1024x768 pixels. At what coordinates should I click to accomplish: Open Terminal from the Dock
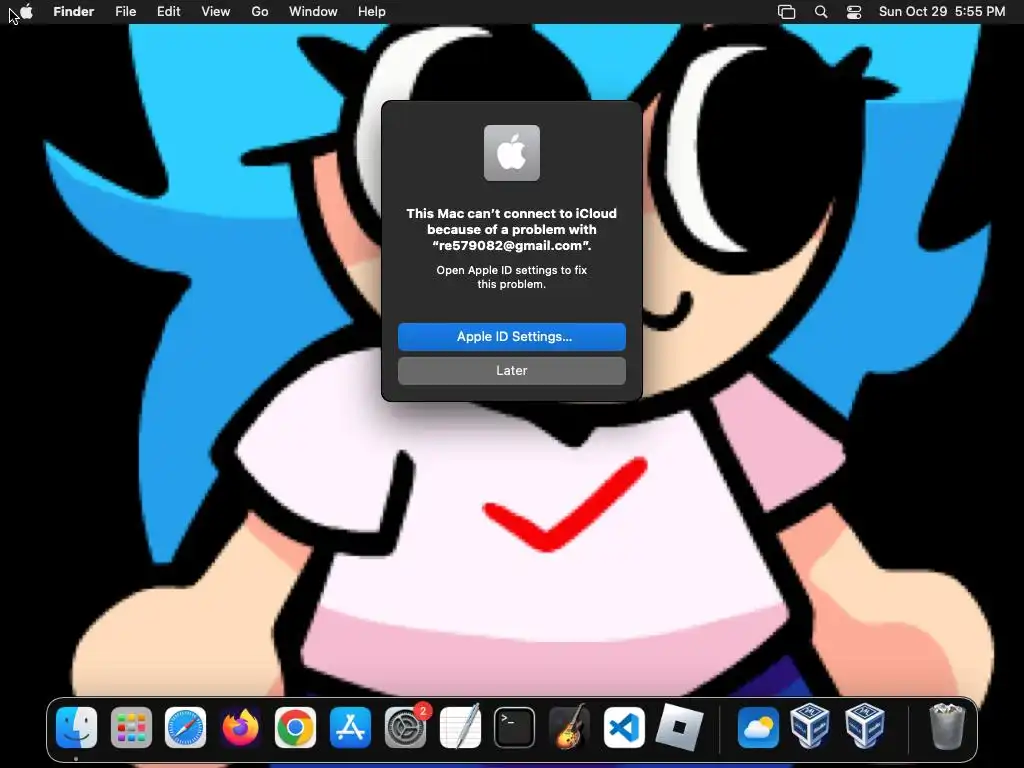click(x=515, y=728)
